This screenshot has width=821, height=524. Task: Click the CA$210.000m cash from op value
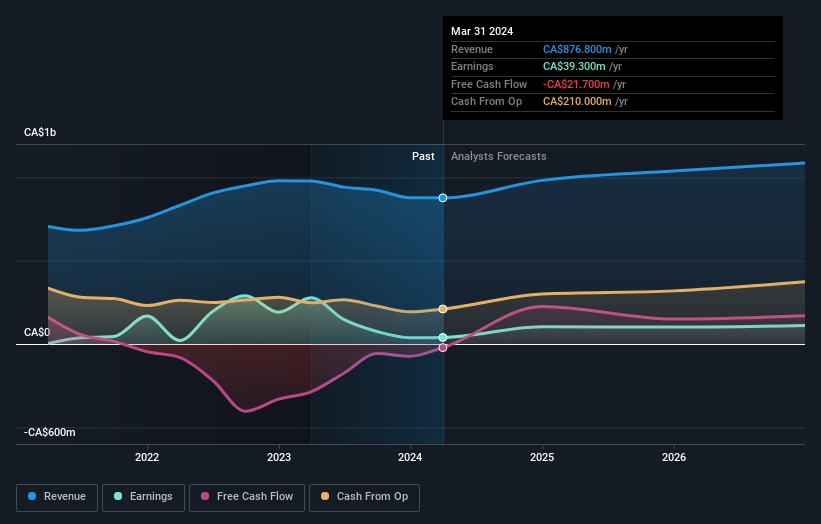pyautogui.click(x=577, y=102)
